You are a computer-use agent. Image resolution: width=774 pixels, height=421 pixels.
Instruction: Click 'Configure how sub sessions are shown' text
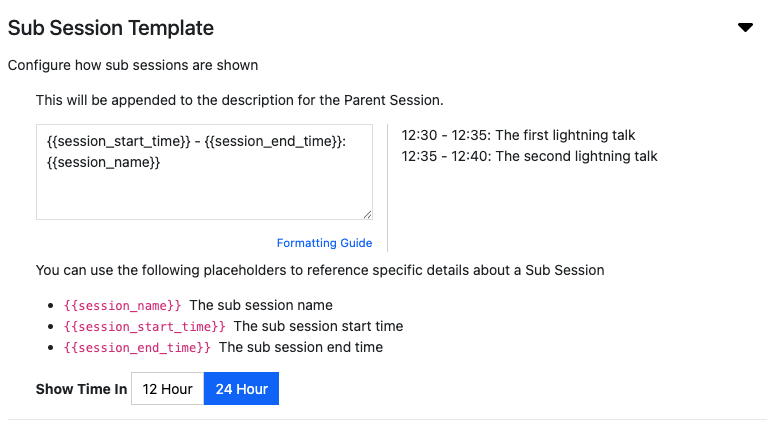click(x=133, y=65)
